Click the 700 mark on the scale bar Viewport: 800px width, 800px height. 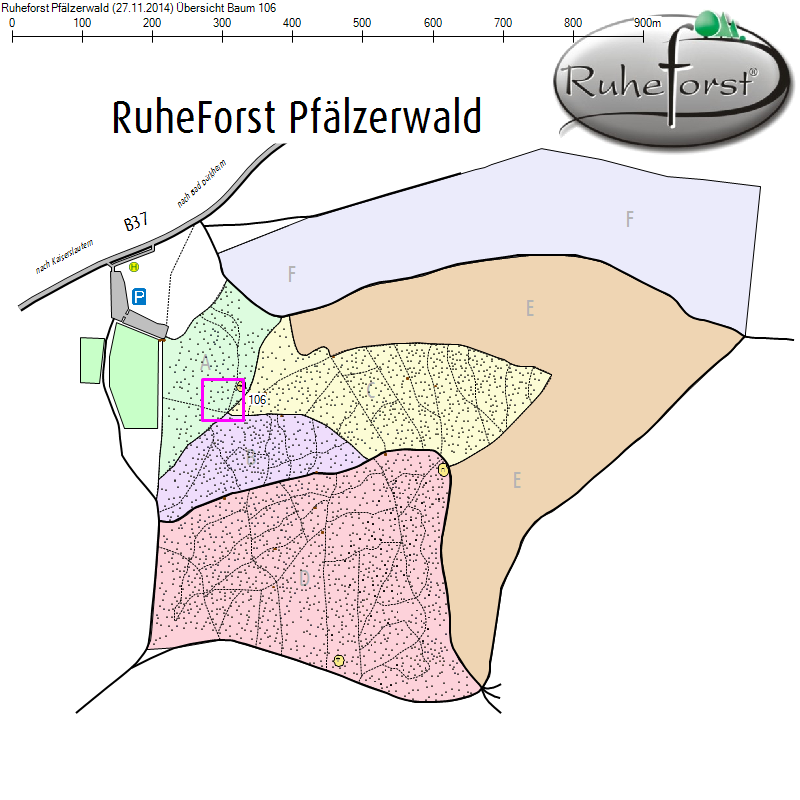(x=503, y=23)
